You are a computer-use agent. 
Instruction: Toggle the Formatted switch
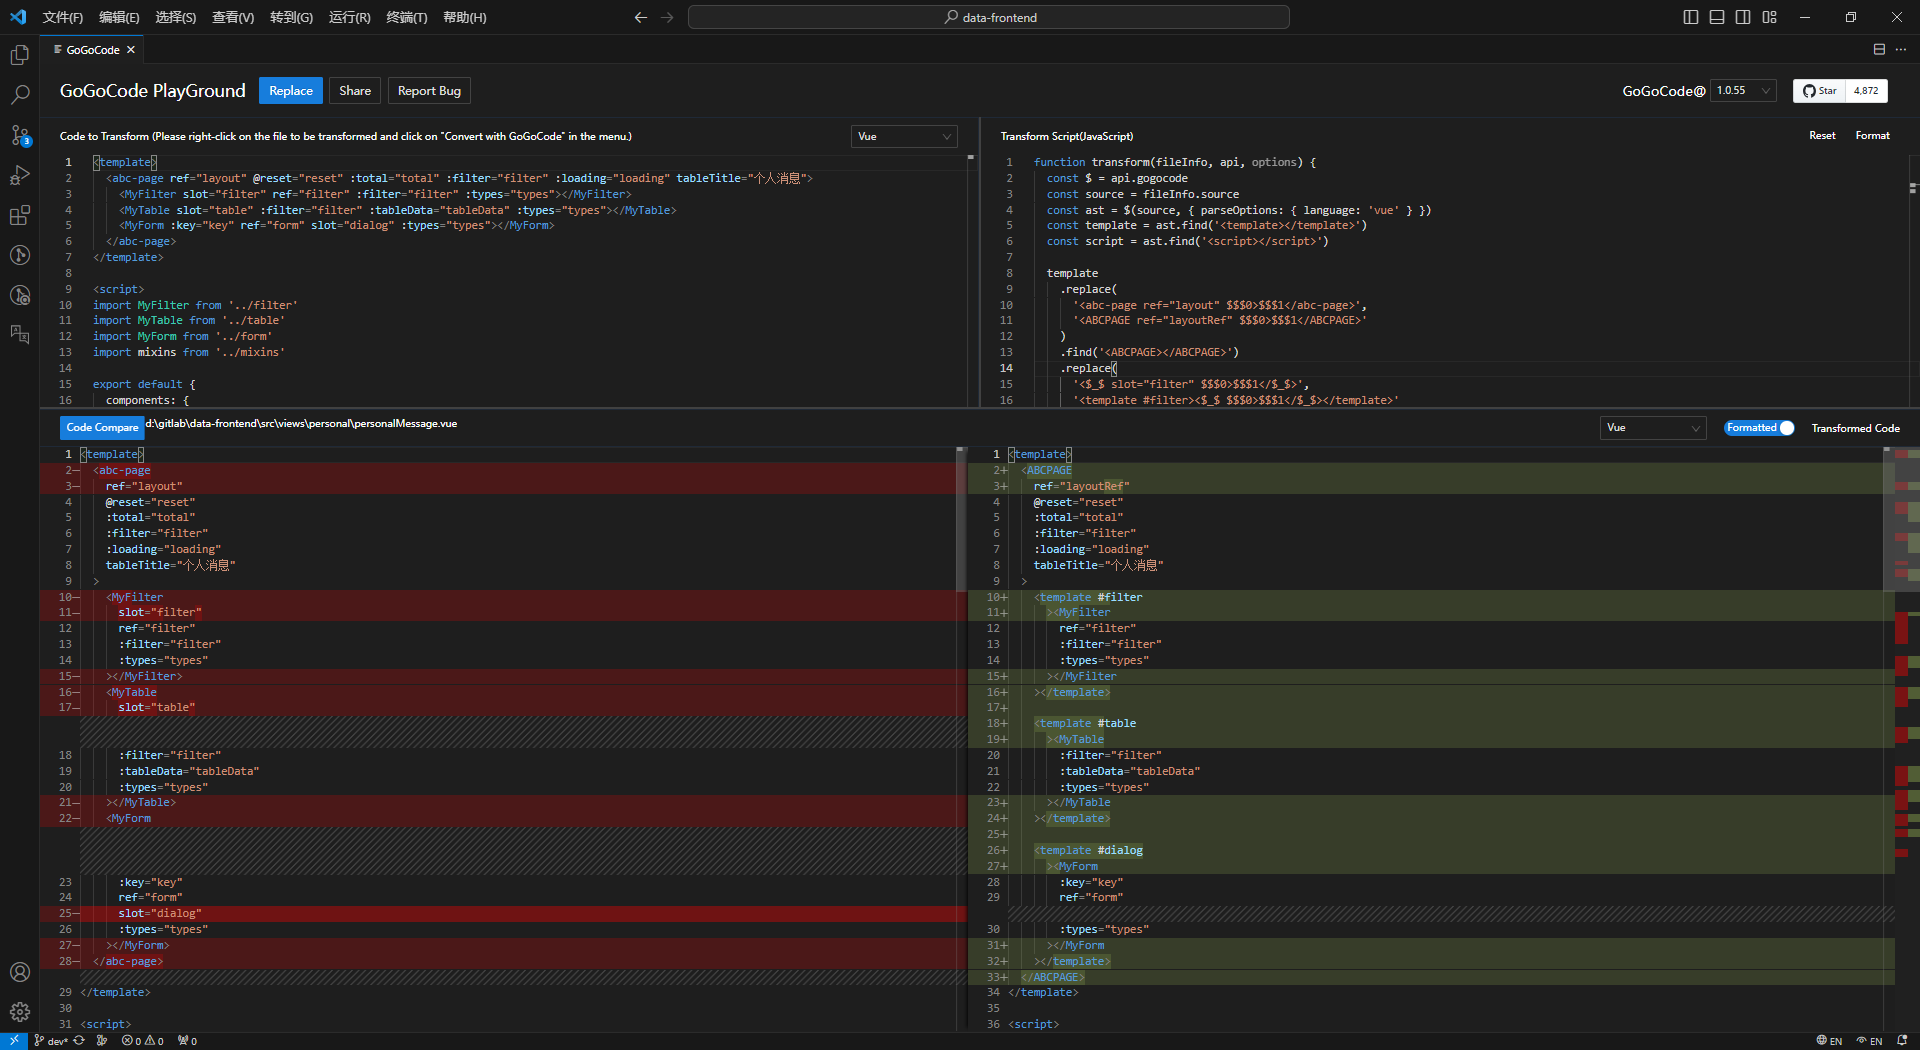click(x=1759, y=428)
